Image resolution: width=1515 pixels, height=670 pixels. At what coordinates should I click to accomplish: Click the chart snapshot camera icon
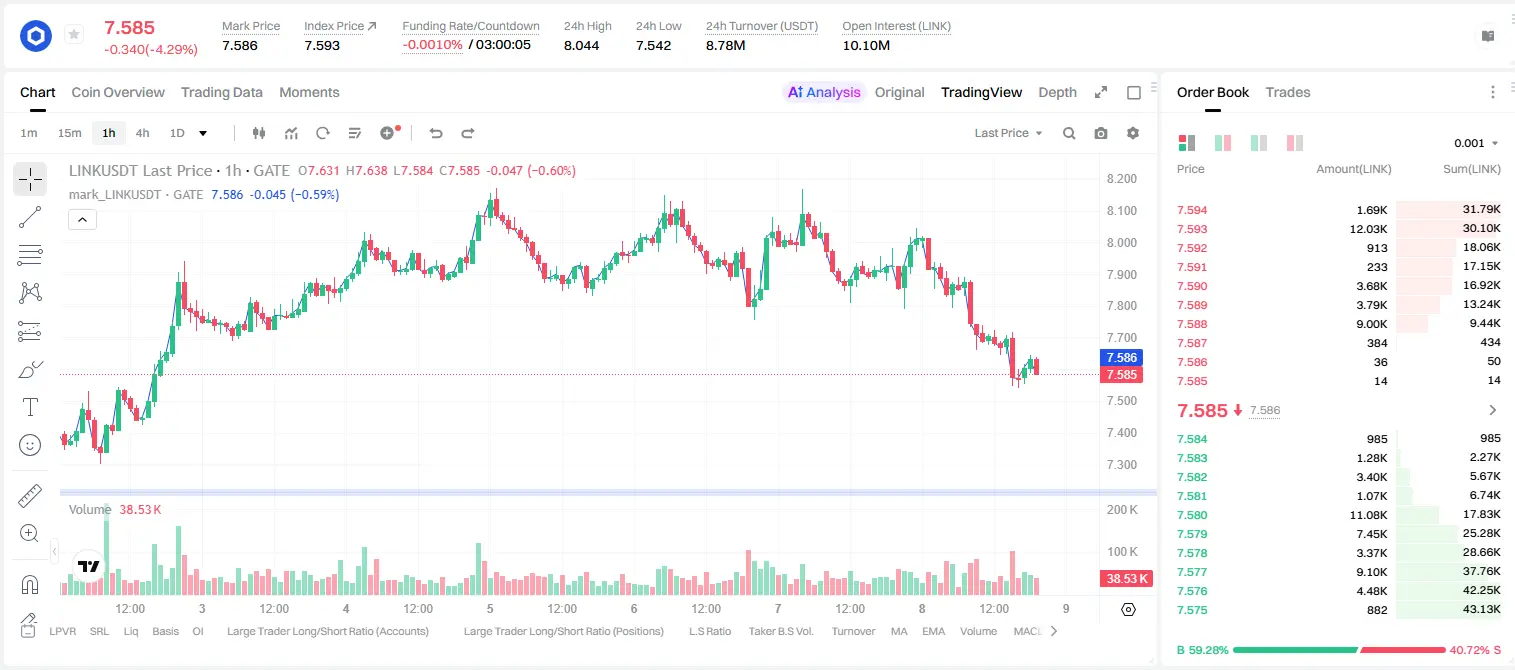[x=1101, y=133]
